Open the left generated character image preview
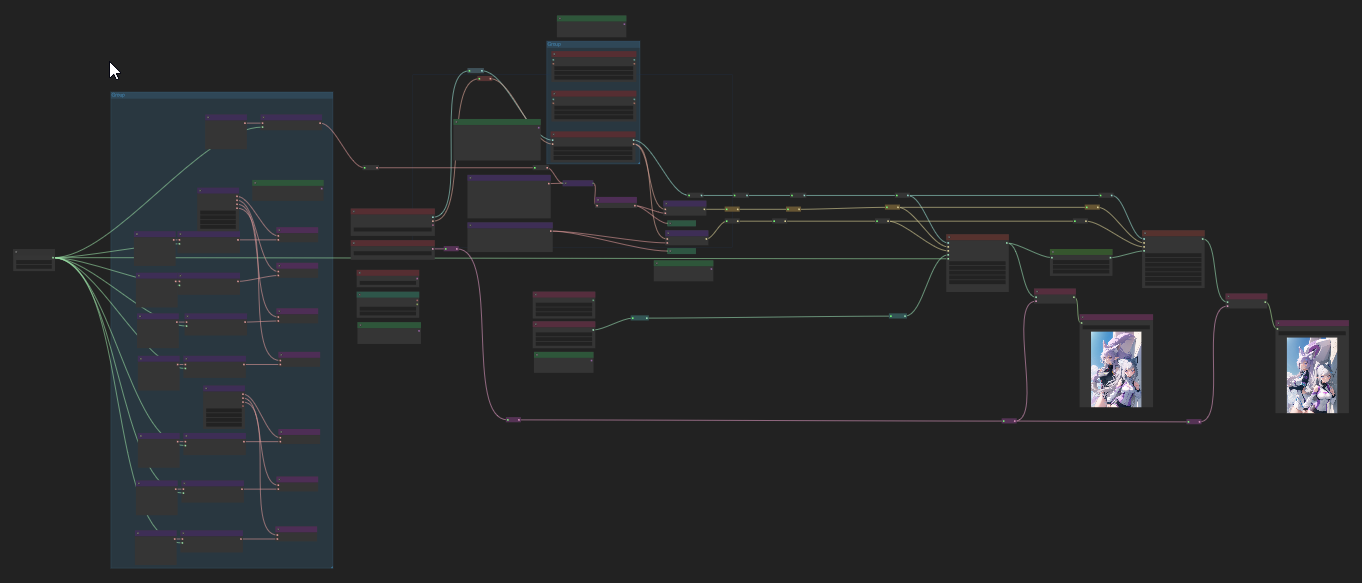 coord(1116,369)
